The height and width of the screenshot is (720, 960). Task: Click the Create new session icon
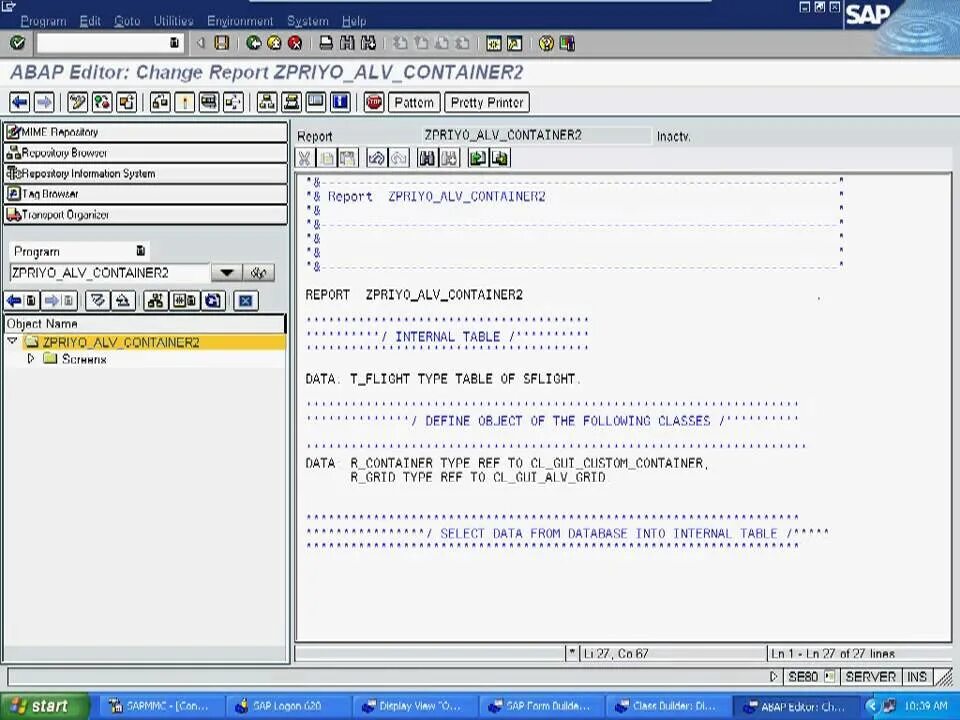[493, 43]
